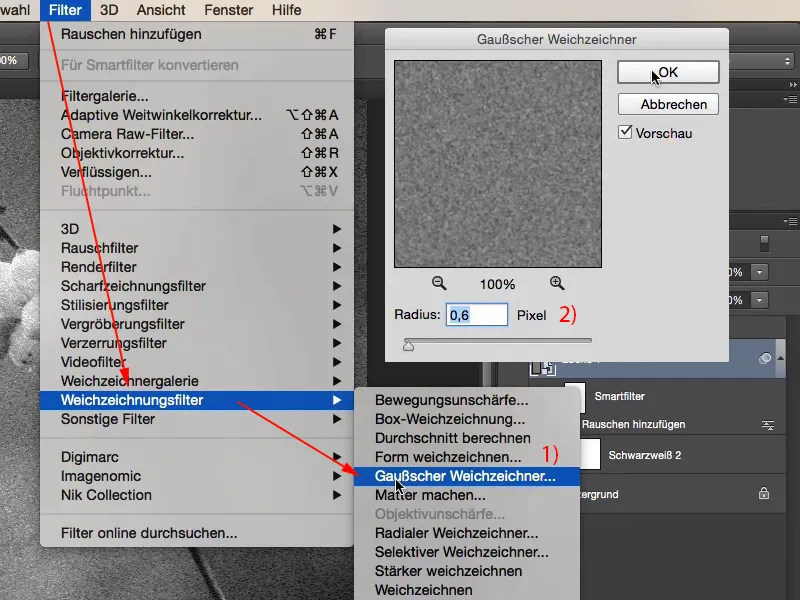Select Weichzeichnungsfilter menu entry
Screen dimensions: 800x600
coord(196,400)
